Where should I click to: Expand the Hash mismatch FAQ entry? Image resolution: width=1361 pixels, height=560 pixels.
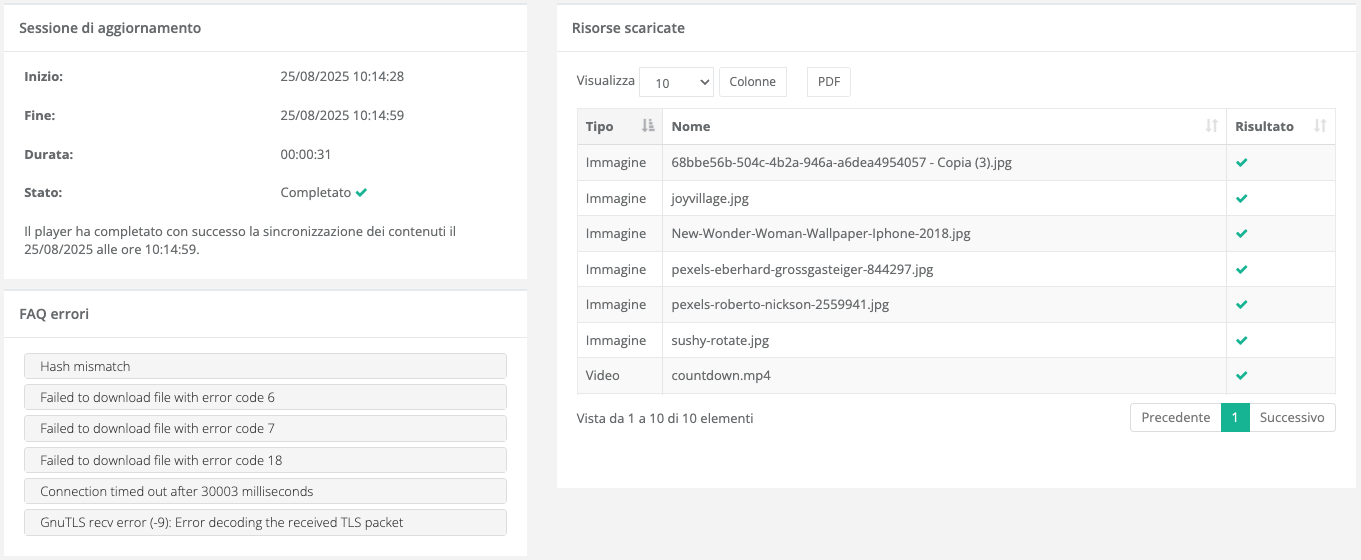click(x=265, y=366)
